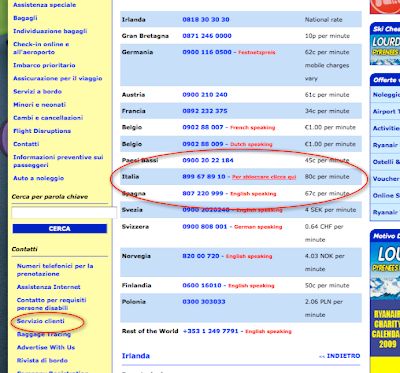Open Informazioni preventive sui passeggeri link

(x=58, y=161)
